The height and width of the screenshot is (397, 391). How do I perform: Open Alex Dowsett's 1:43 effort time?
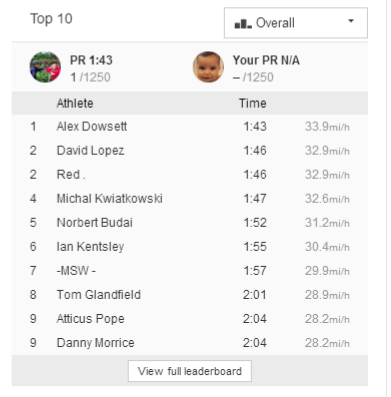coord(255,127)
